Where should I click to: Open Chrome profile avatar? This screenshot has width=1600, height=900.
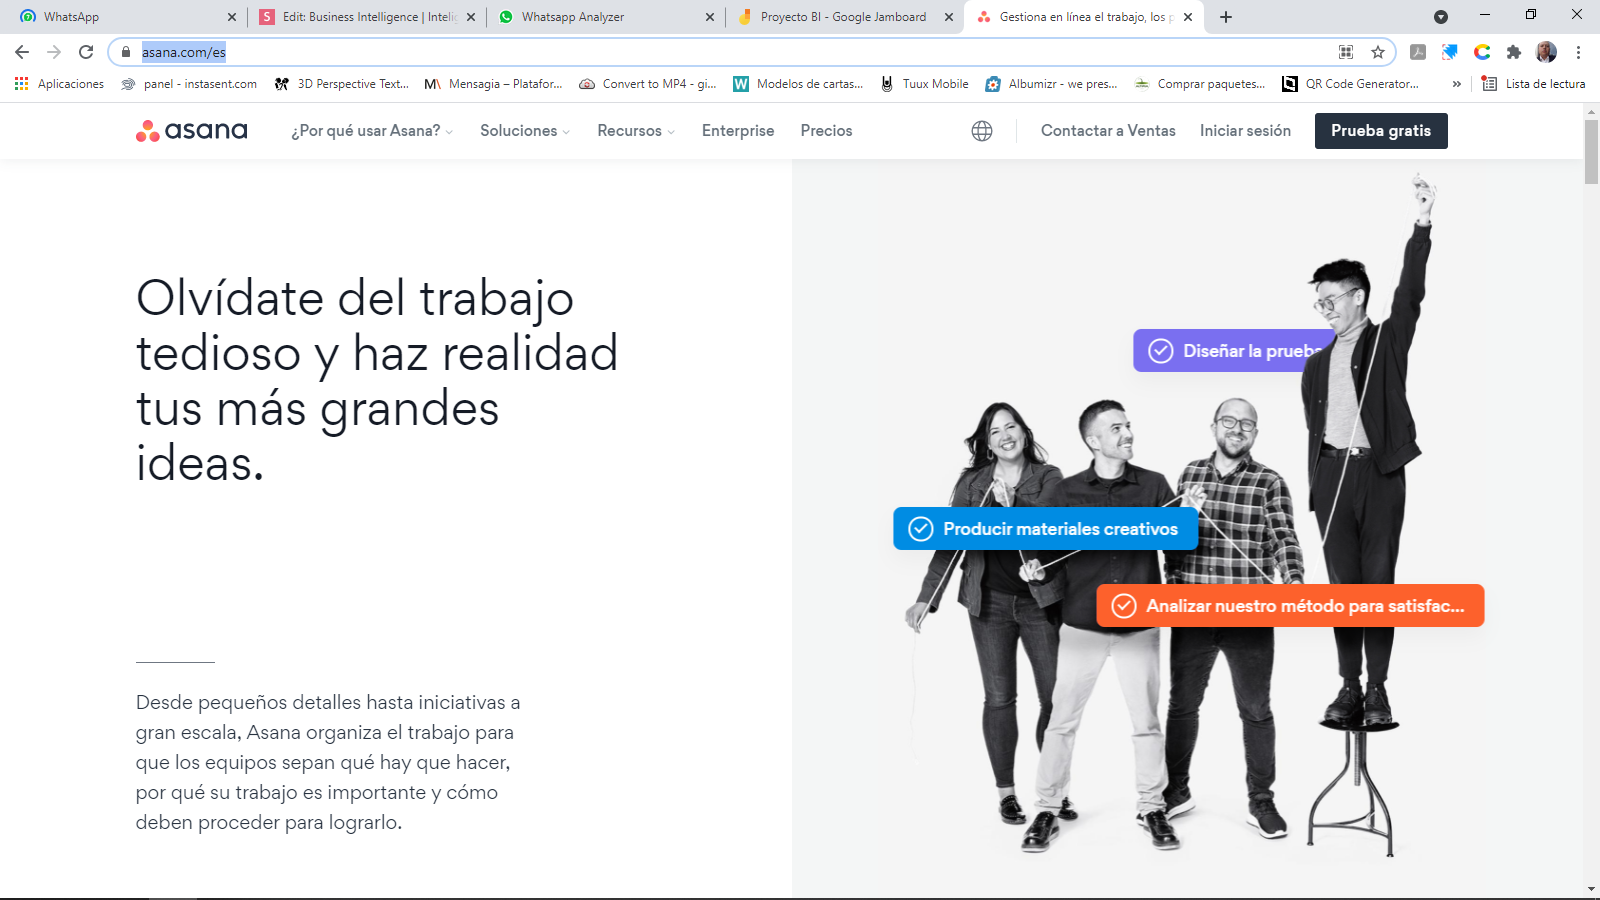click(x=1546, y=52)
